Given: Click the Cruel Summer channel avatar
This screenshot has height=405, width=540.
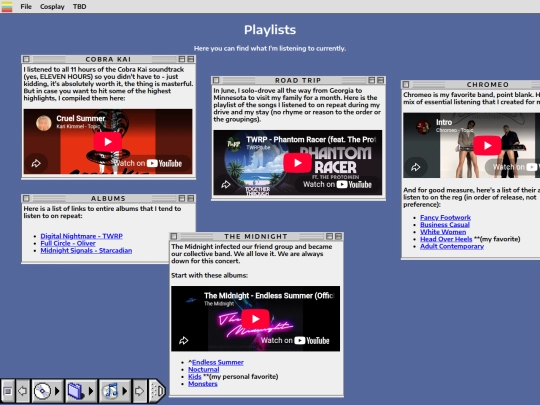Looking at the screenshot, I should pos(44,123).
